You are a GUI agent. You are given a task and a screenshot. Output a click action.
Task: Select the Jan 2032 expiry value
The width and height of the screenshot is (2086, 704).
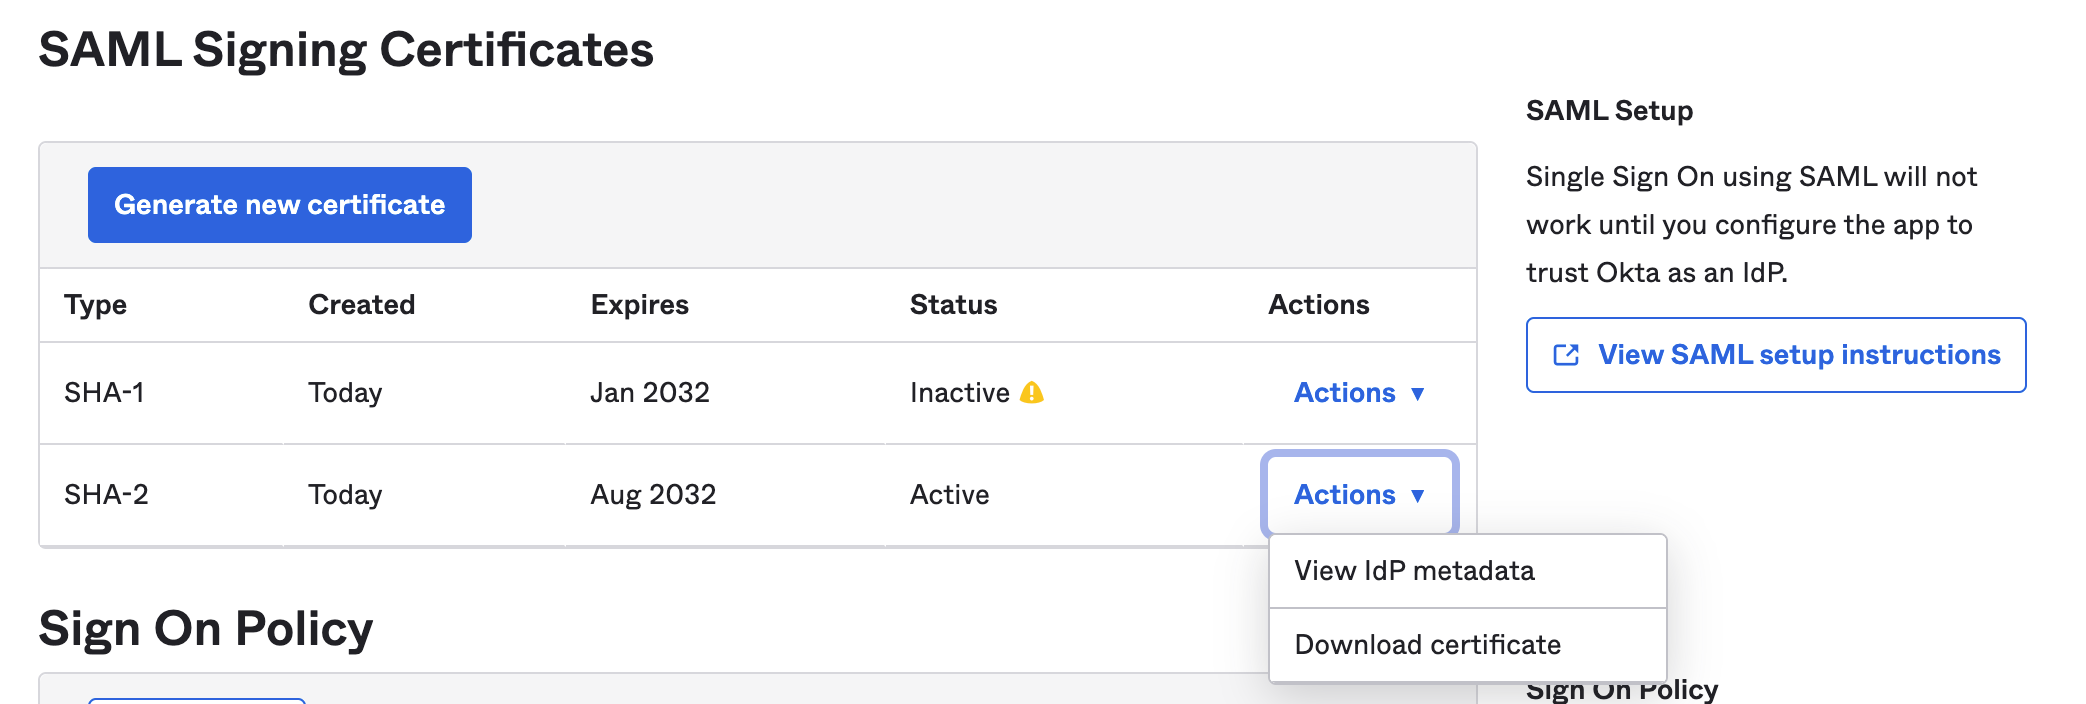pyautogui.click(x=650, y=393)
